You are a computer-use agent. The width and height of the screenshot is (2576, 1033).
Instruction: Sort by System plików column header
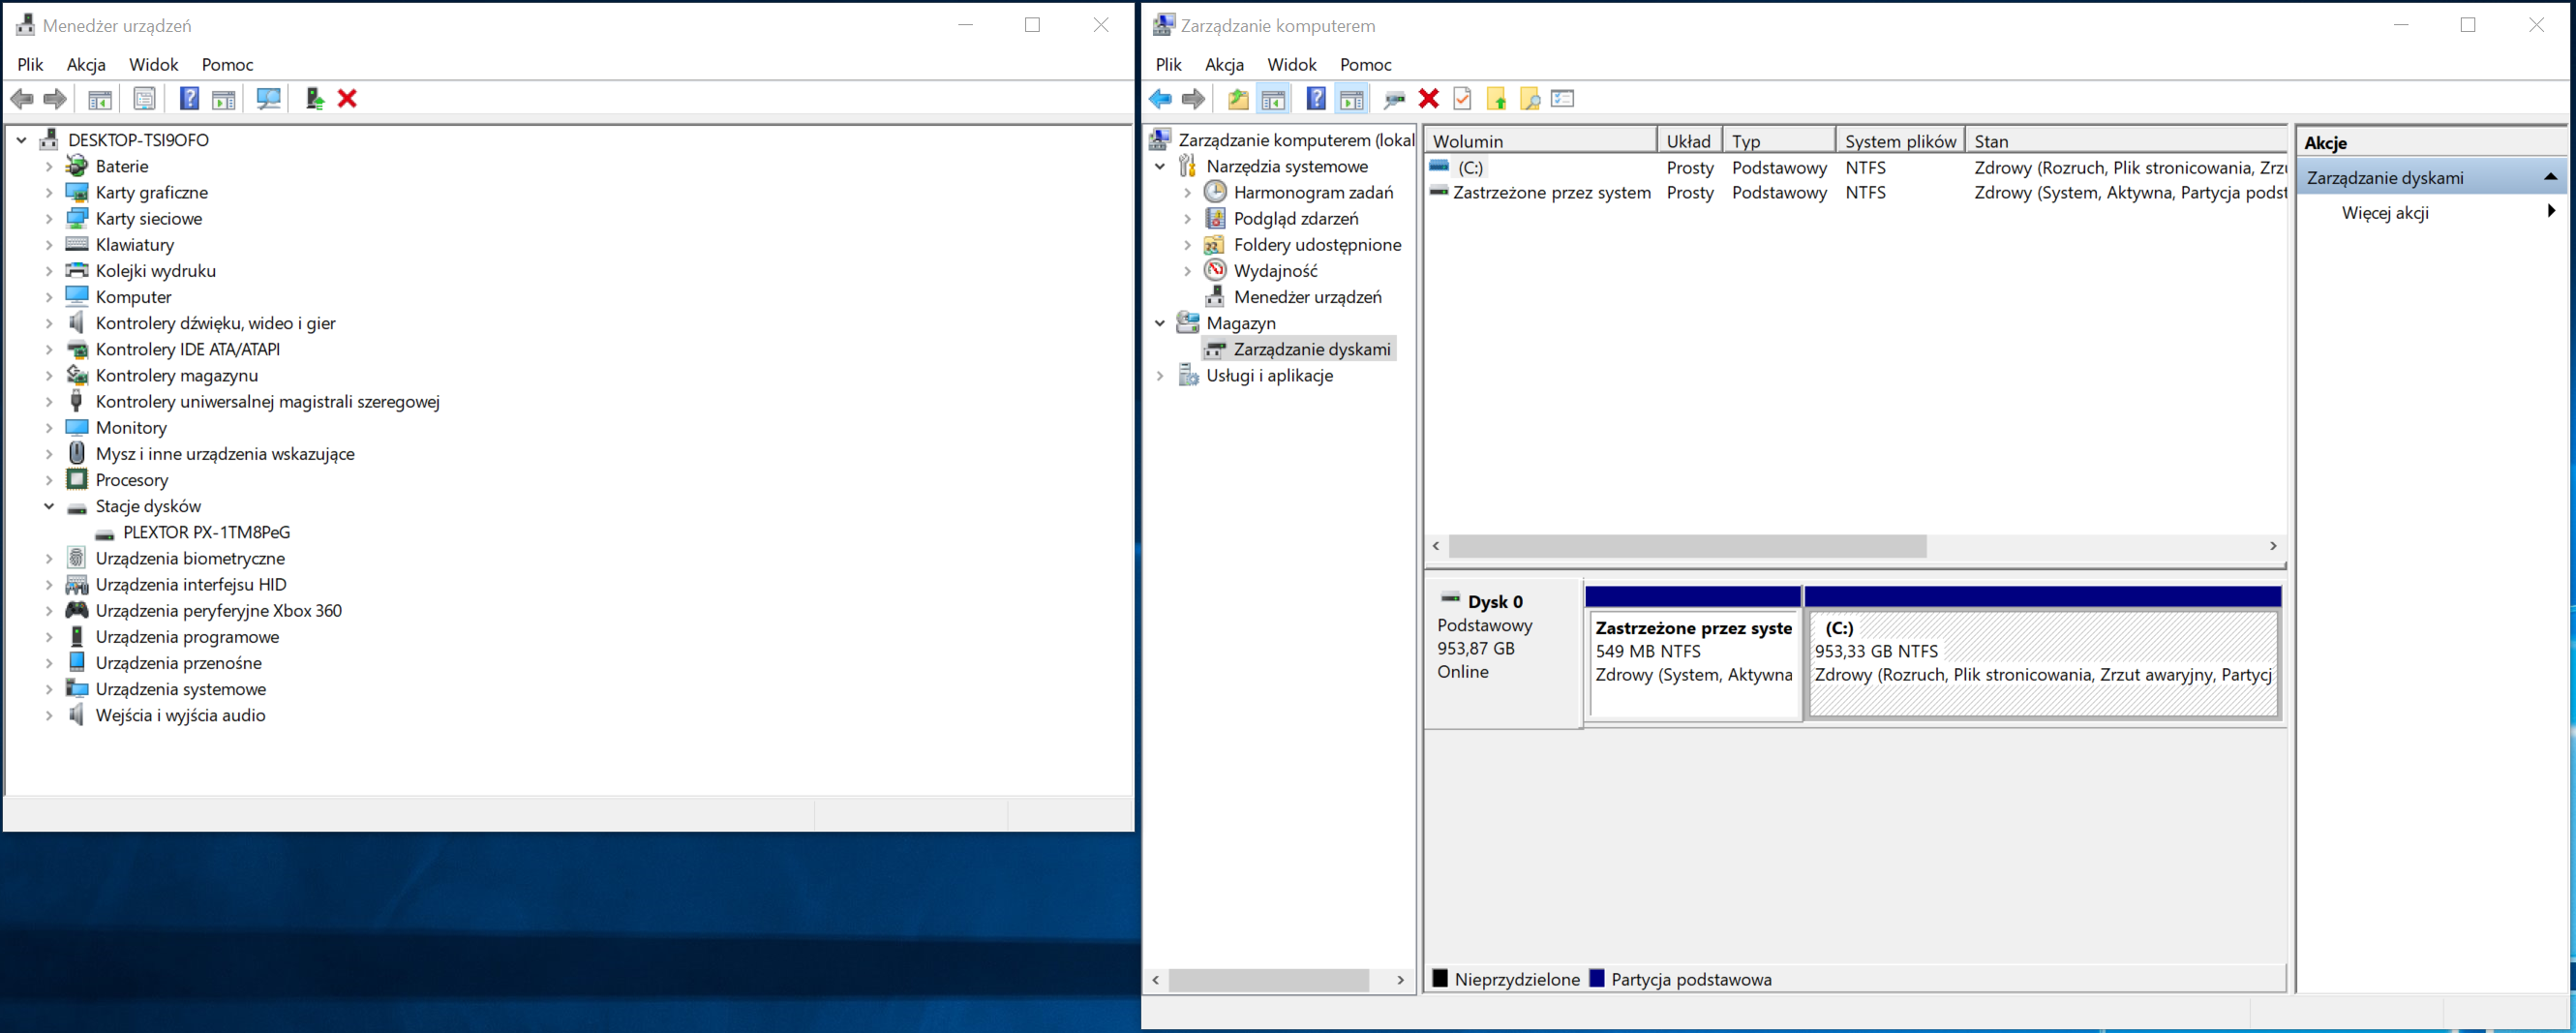(x=1900, y=141)
